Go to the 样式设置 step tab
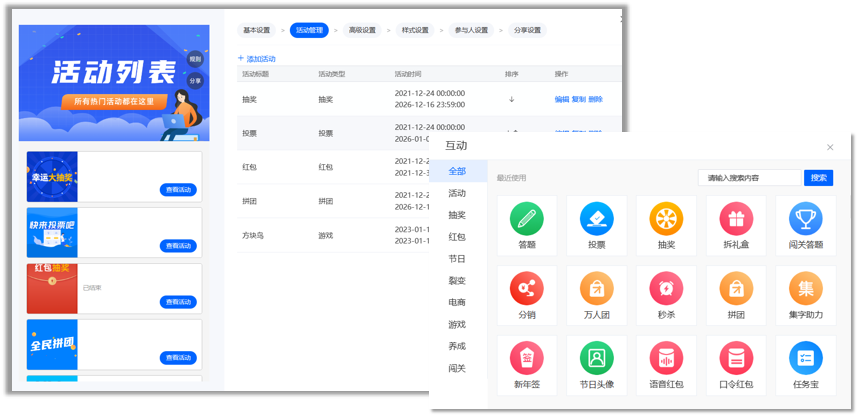Viewport: 859px width, 420px height. click(x=415, y=31)
